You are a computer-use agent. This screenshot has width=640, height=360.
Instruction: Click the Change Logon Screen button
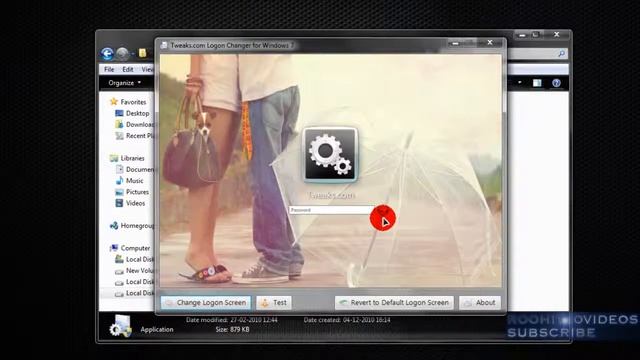[206, 303]
